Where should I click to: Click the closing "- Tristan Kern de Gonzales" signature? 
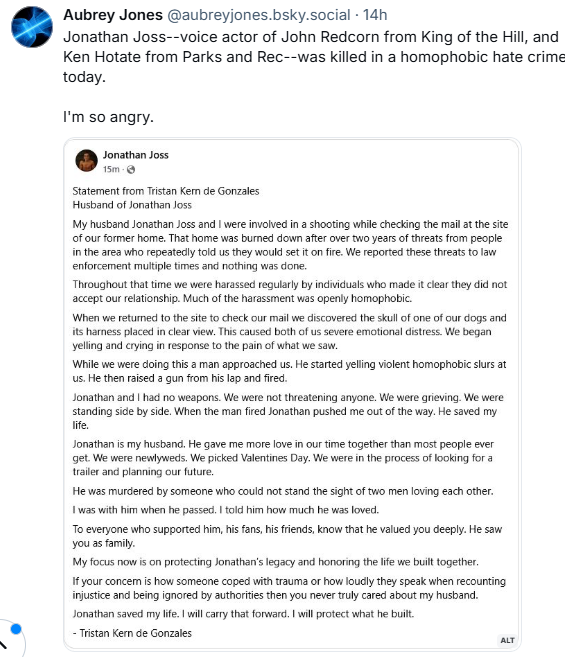coord(132,633)
